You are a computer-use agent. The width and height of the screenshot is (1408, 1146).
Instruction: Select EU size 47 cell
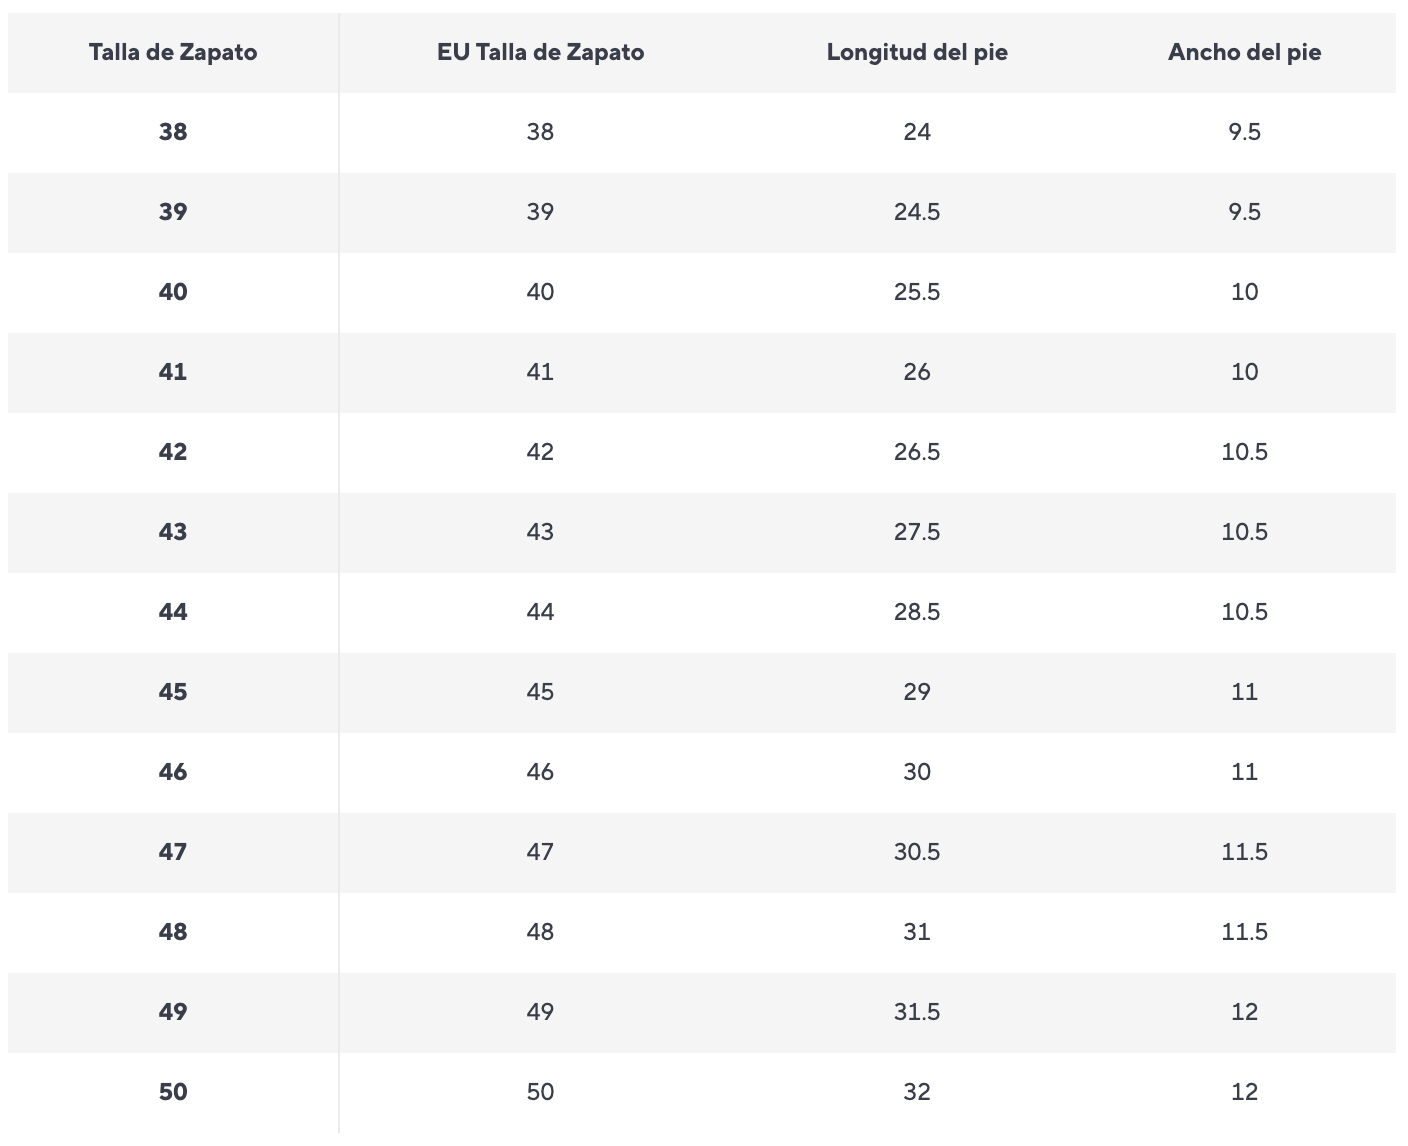(x=540, y=852)
